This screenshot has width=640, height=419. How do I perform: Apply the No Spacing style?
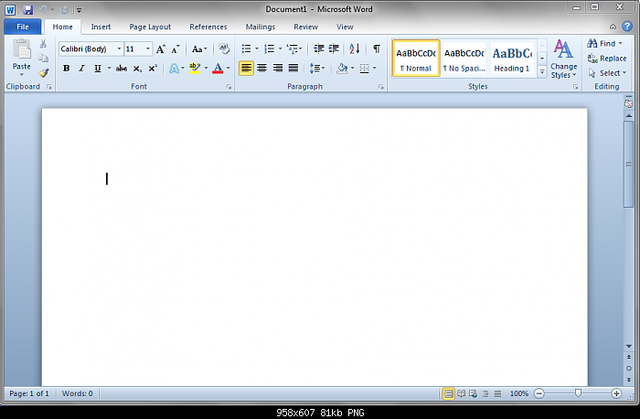[x=464, y=58]
